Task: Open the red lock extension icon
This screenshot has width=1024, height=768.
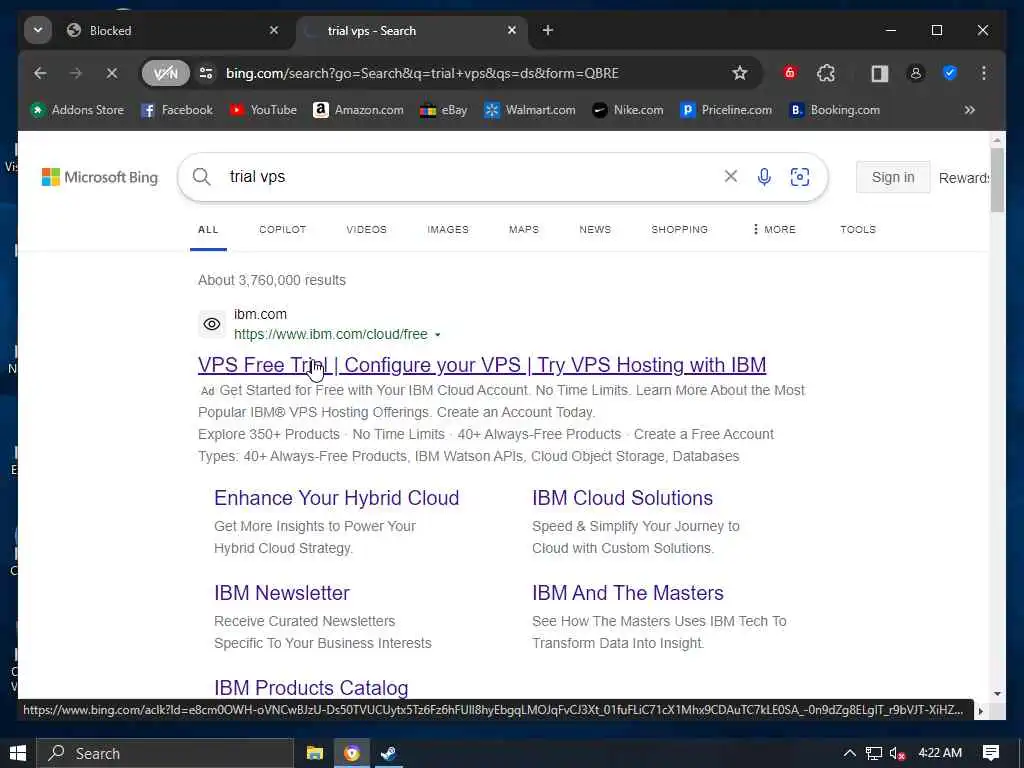Action: pos(790,73)
